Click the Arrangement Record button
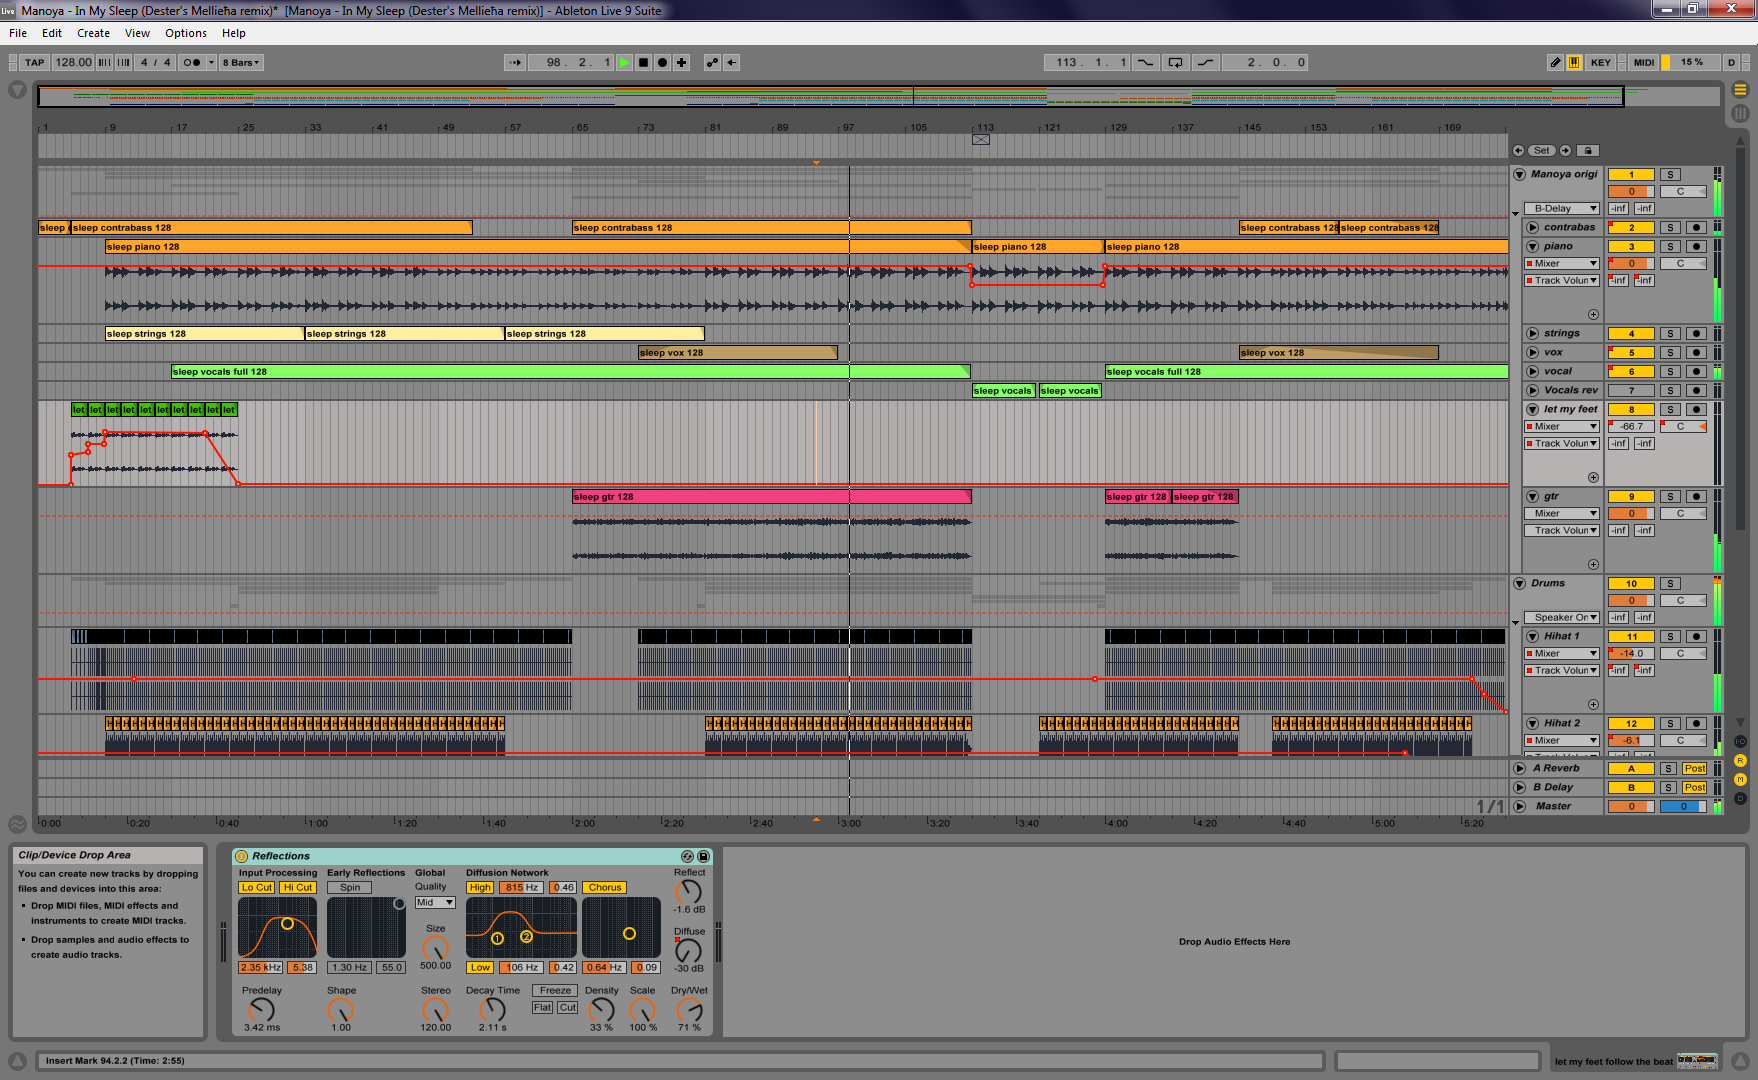This screenshot has width=1758, height=1080. [662, 62]
